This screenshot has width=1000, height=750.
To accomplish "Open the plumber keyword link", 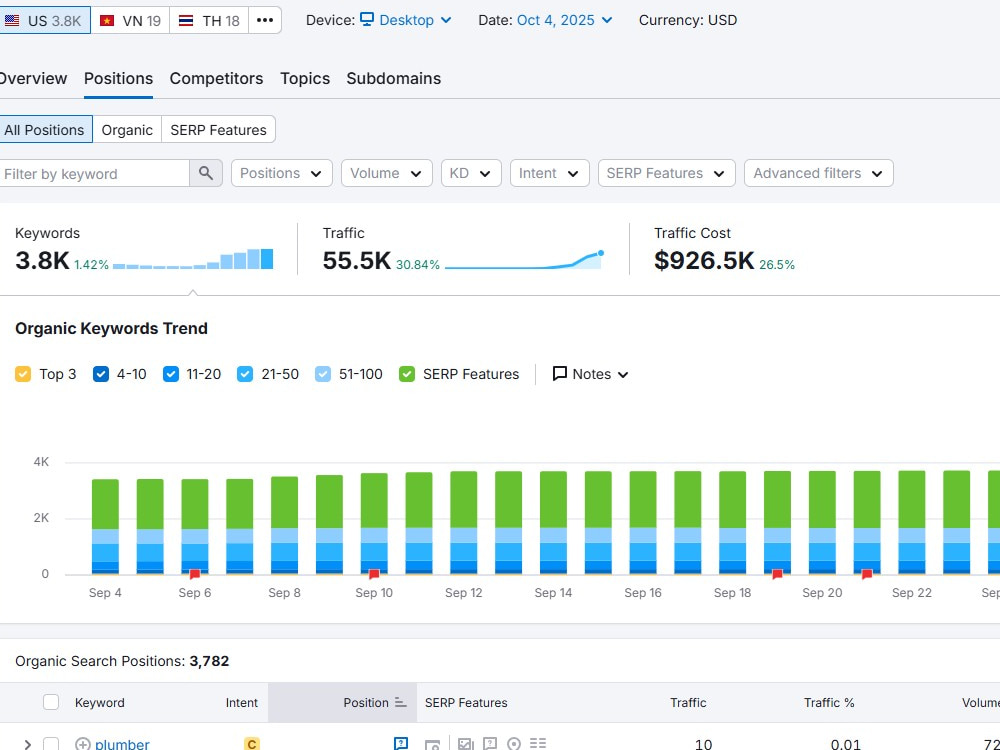I will pyautogui.click(x=122, y=744).
